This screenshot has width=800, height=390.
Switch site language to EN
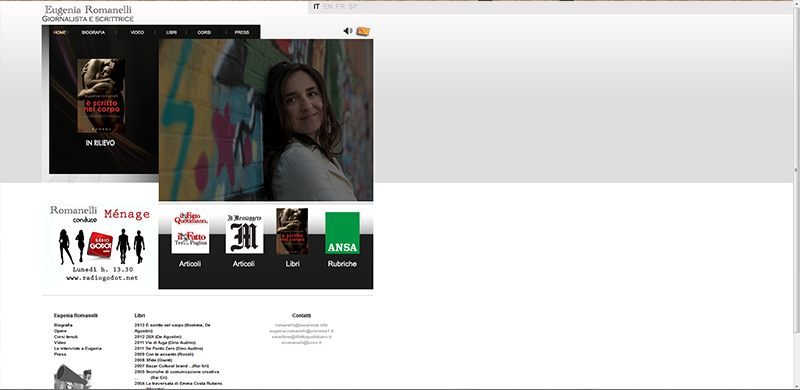click(x=328, y=7)
